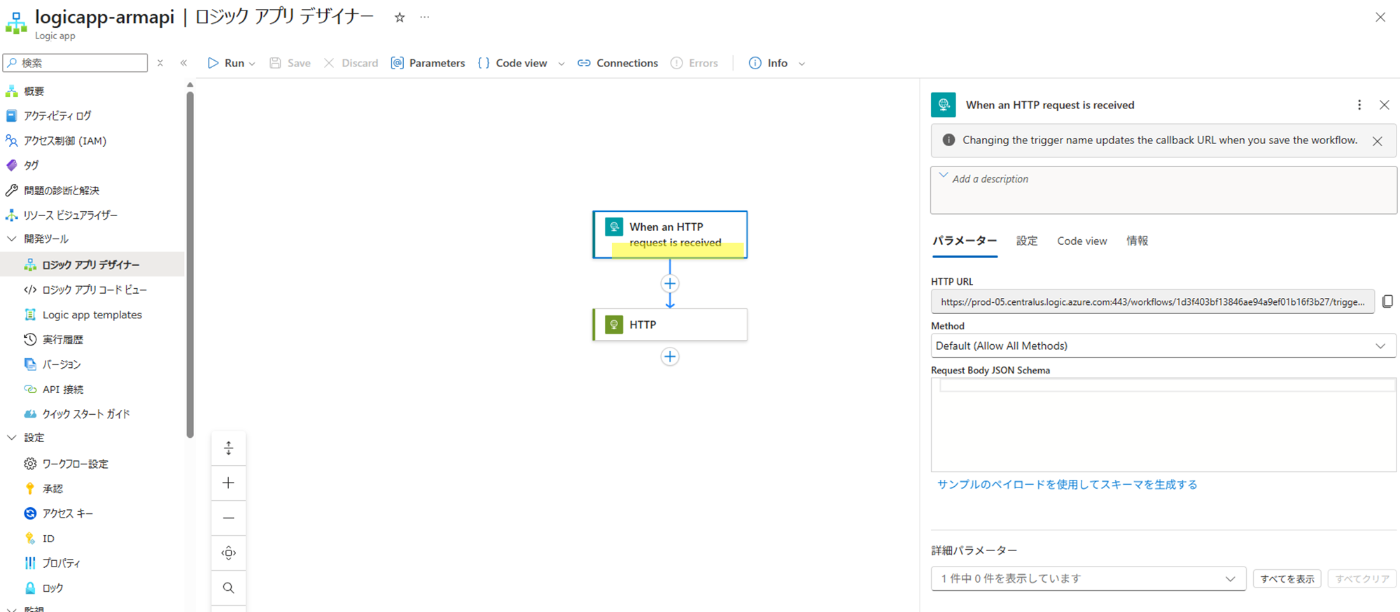This screenshot has height=612, width=1400.
Task: Fit the workflow to view
Action: point(228,553)
